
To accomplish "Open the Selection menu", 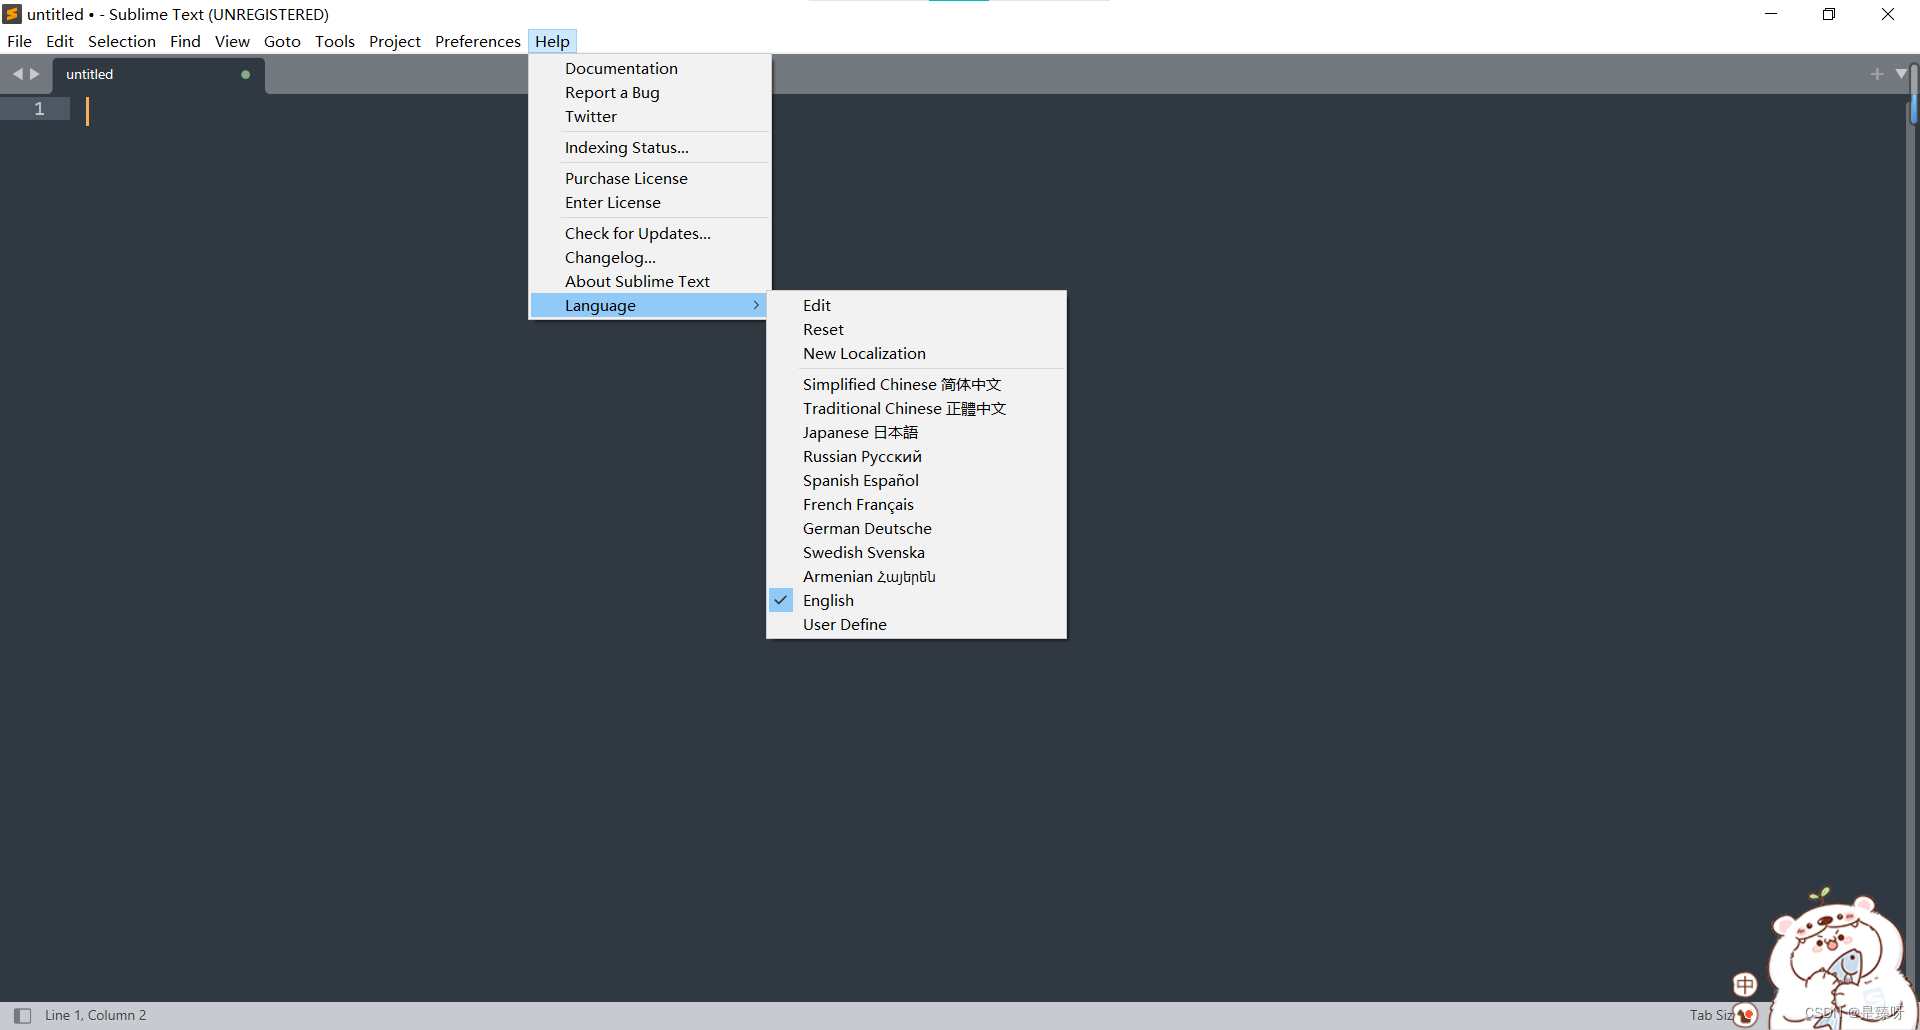I will click(x=122, y=41).
